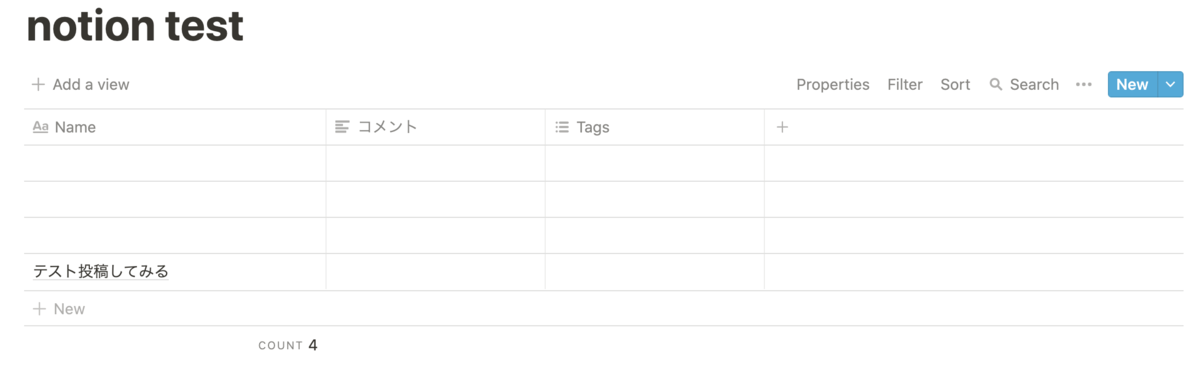Click the magnifying glass Search icon
1200x369 pixels.
pos(995,85)
